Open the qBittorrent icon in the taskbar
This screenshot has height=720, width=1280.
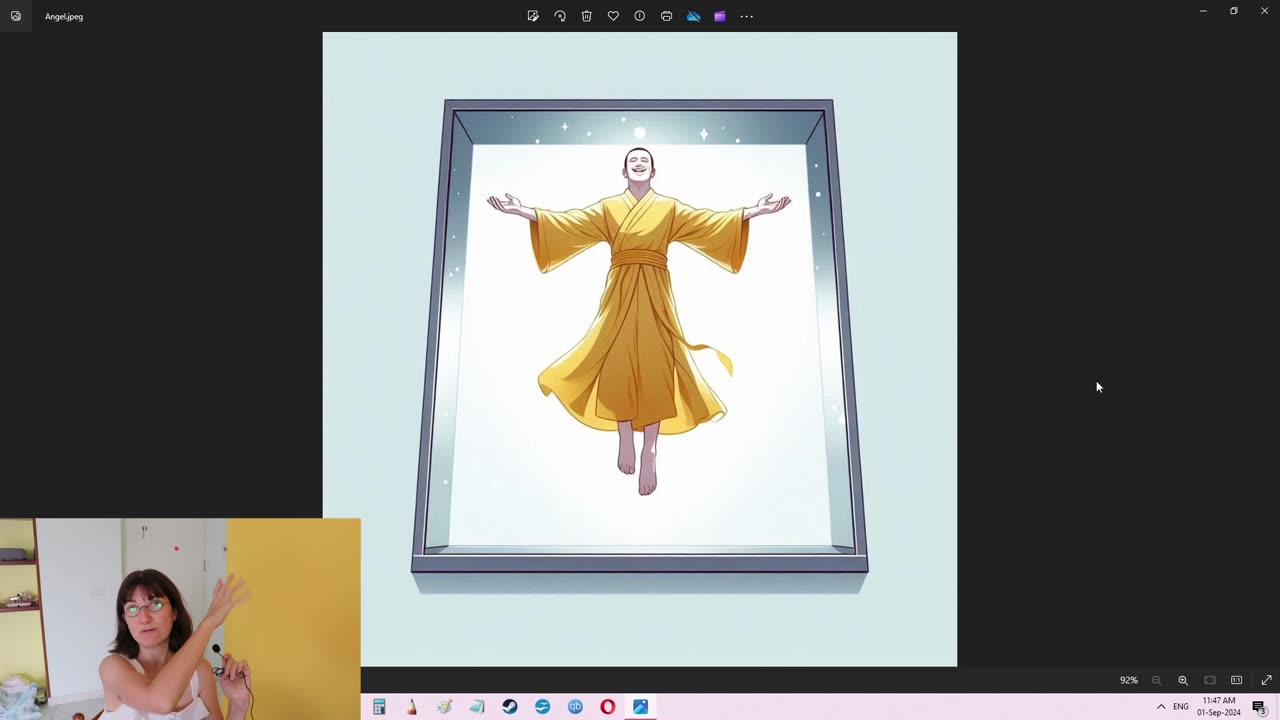click(575, 707)
